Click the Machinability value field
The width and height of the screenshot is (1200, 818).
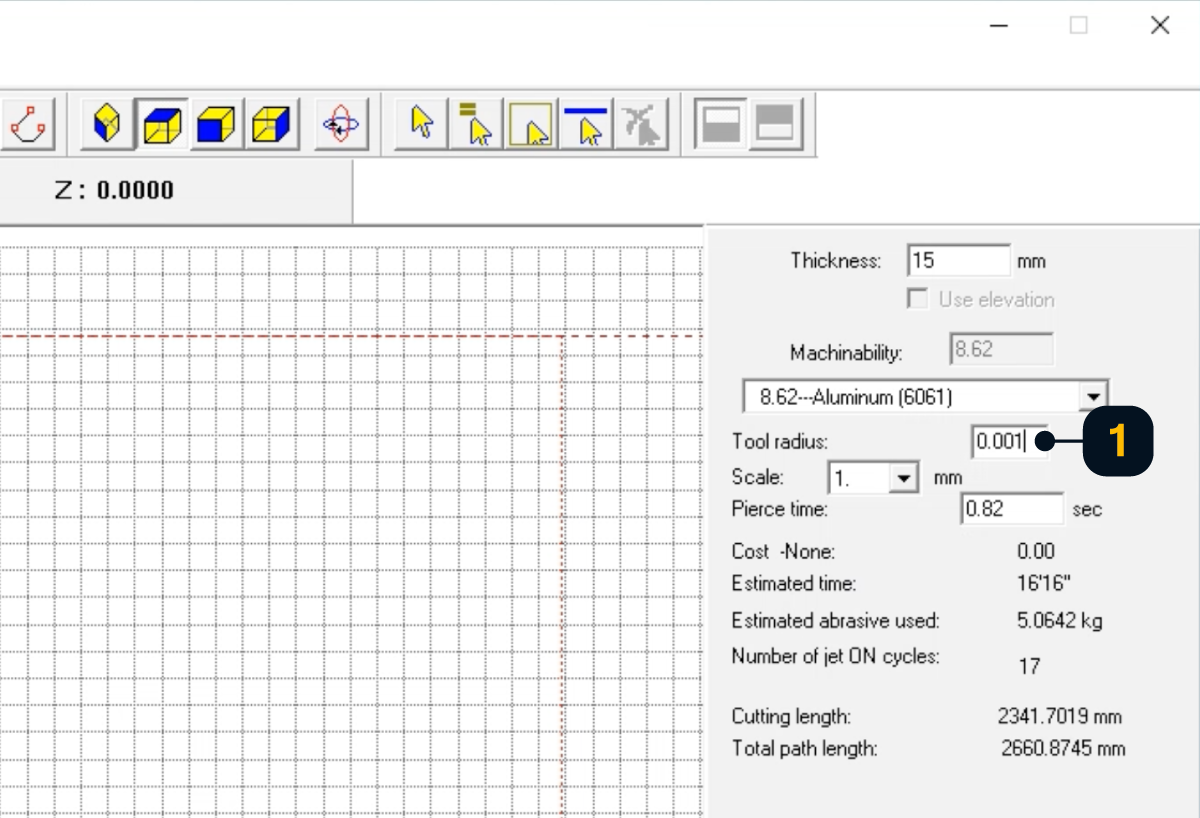(x=1000, y=348)
